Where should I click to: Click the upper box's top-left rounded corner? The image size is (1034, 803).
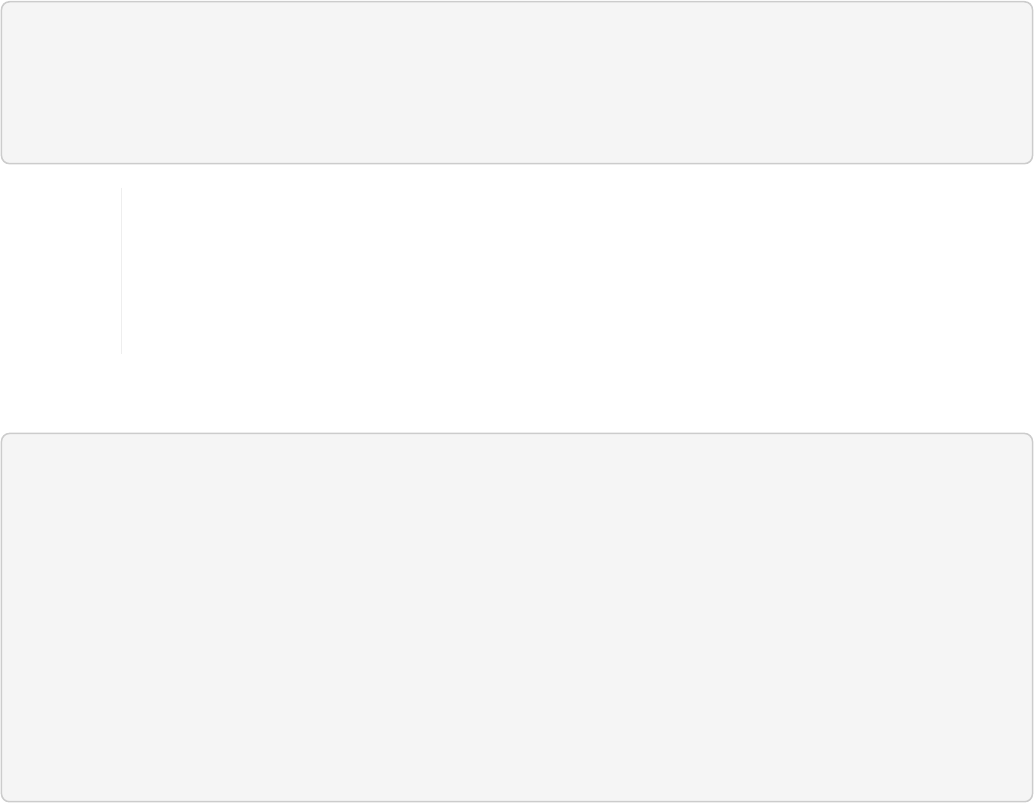tap(5, 5)
